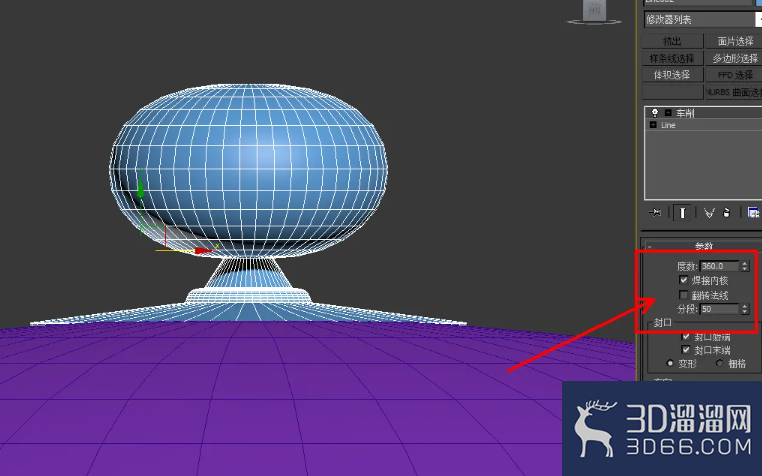
Task: Open the Configure Modifier Sets icon
Action: tap(753, 212)
